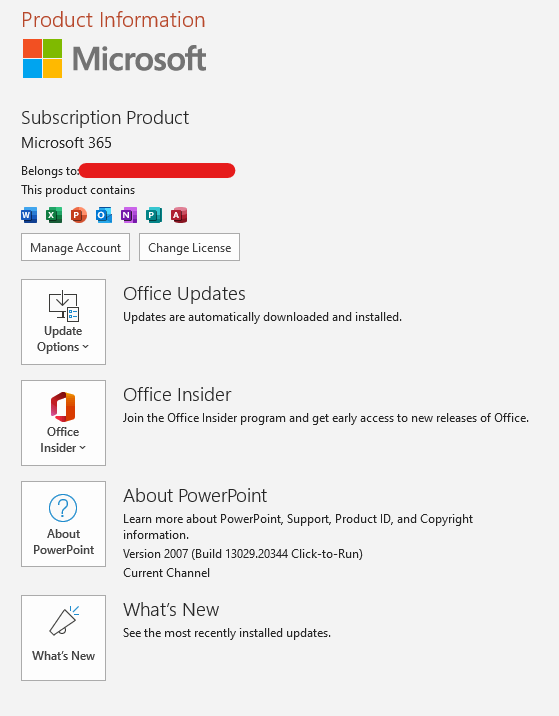Click the PowerPoint app icon

click(x=79, y=215)
